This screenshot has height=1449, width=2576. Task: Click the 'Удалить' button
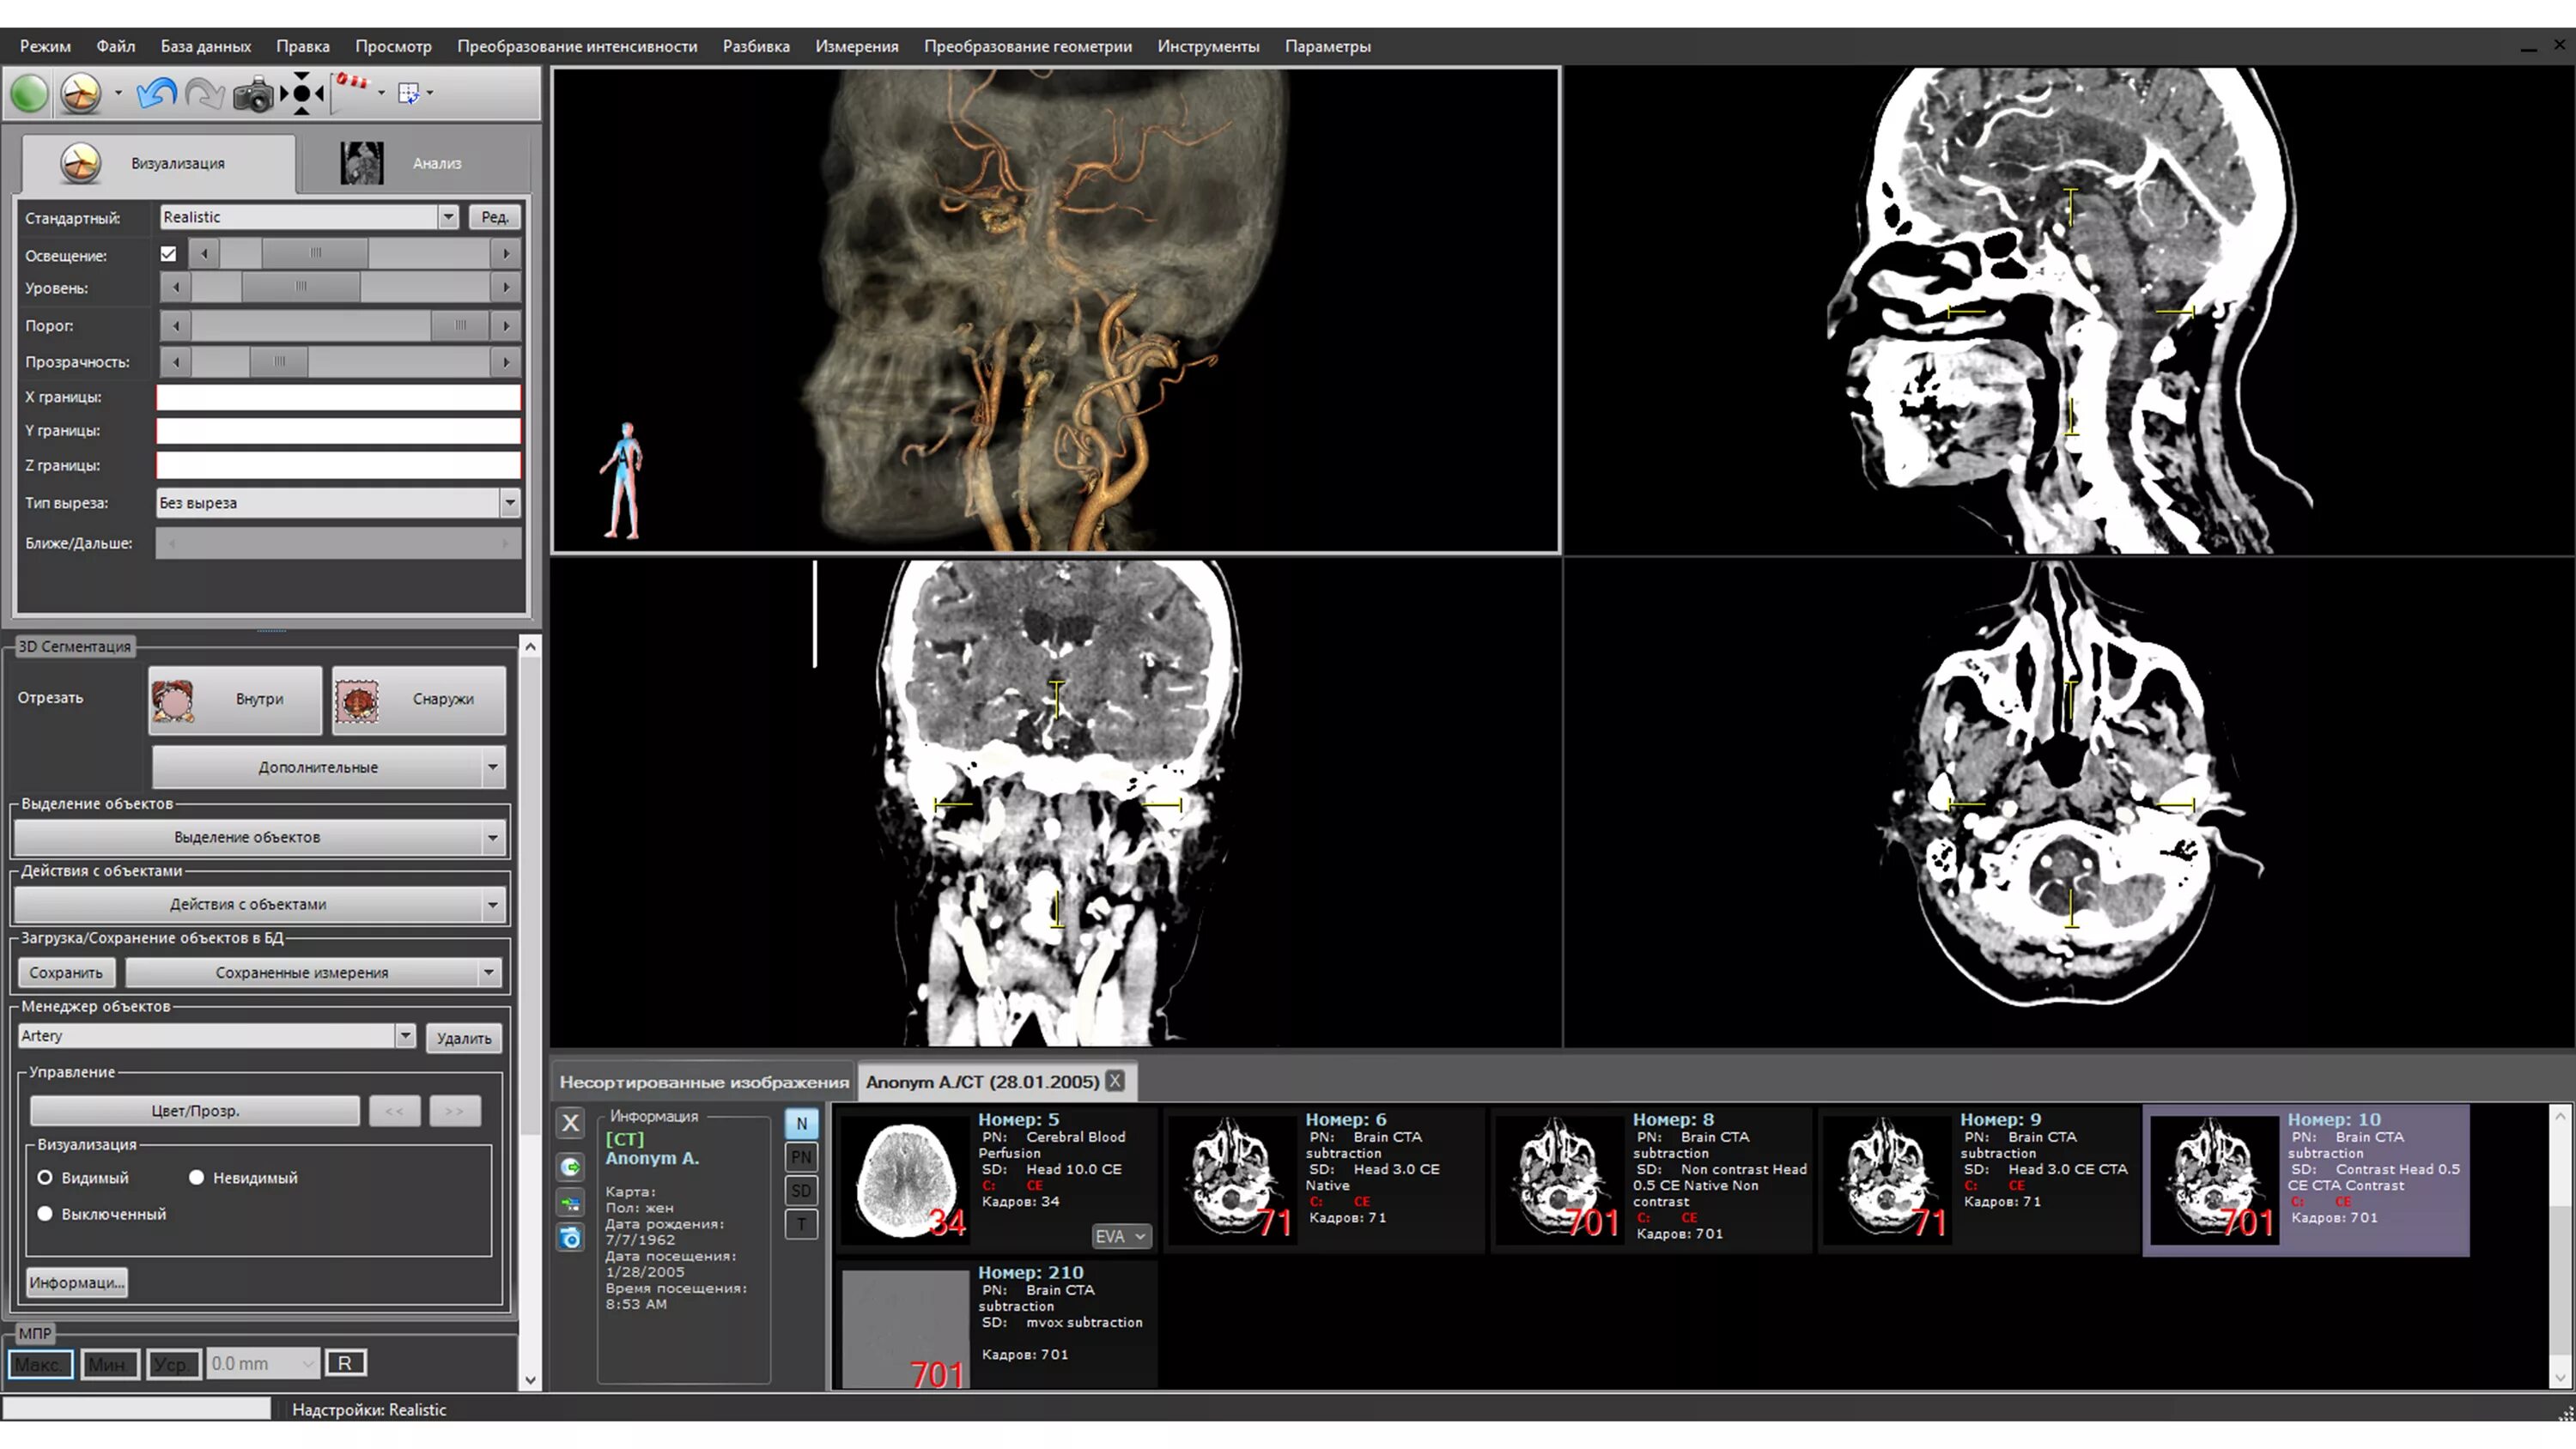463,1038
